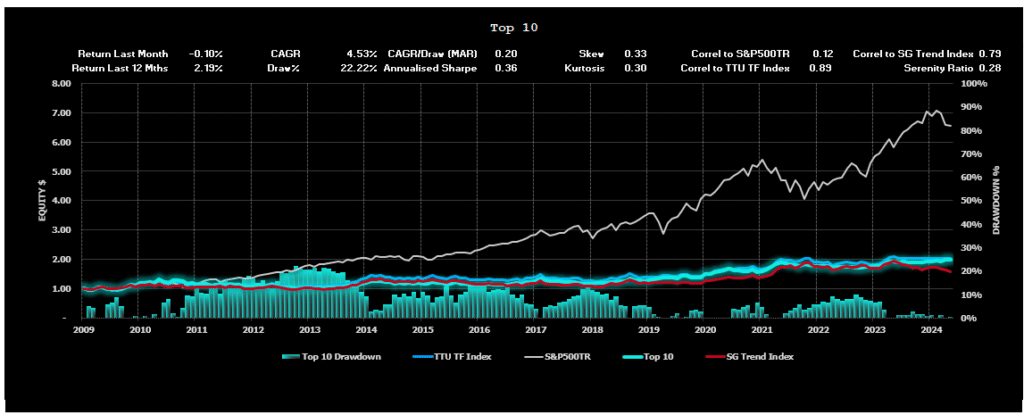1024x415 pixels.
Task: Click the DRAWDOWN % right axis title
Action: click(x=996, y=201)
